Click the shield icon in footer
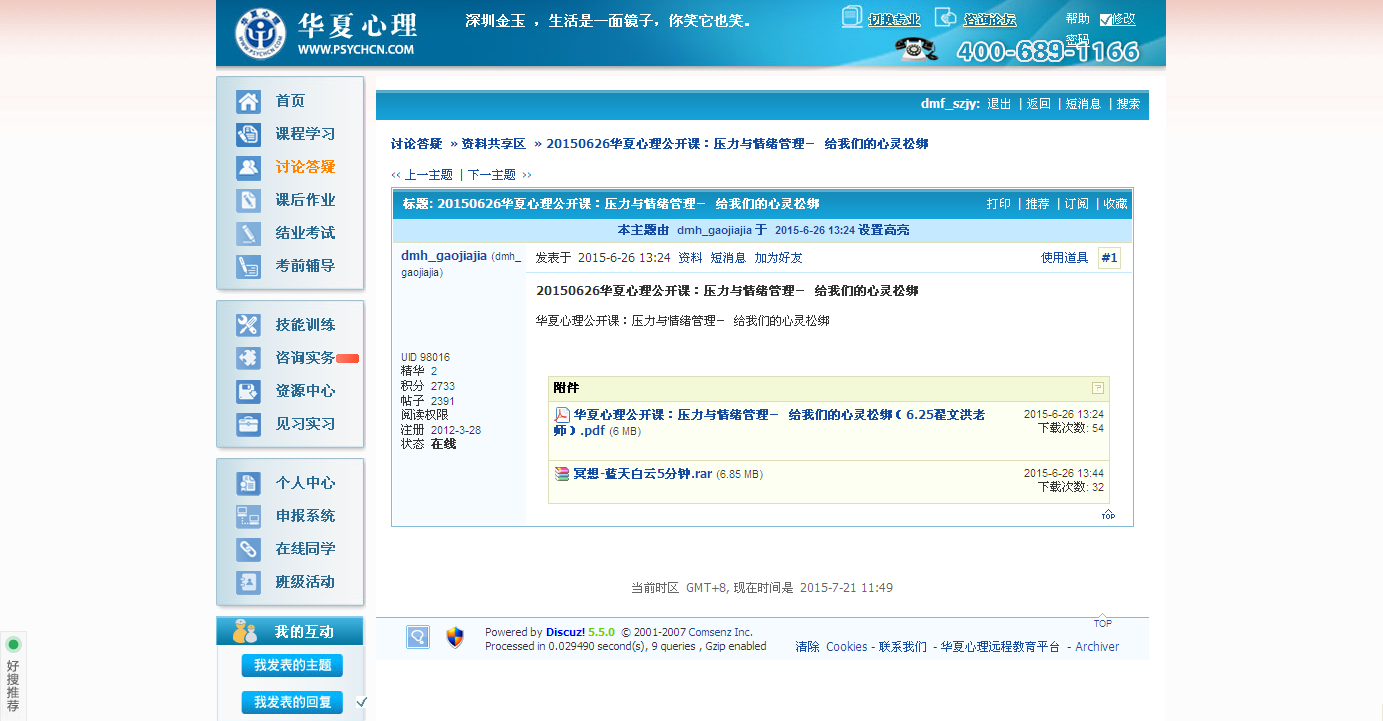The image size is (1383, 721). [x=455, y=638]
